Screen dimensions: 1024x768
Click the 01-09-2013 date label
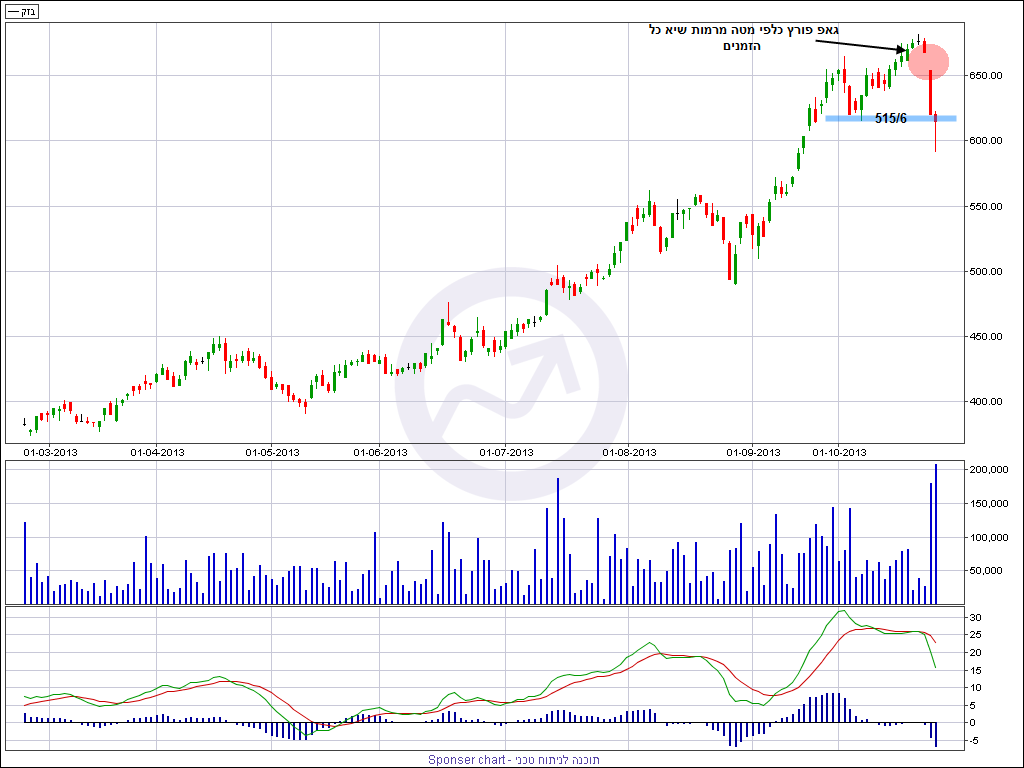pyautogui.click(x=753, y=452)
